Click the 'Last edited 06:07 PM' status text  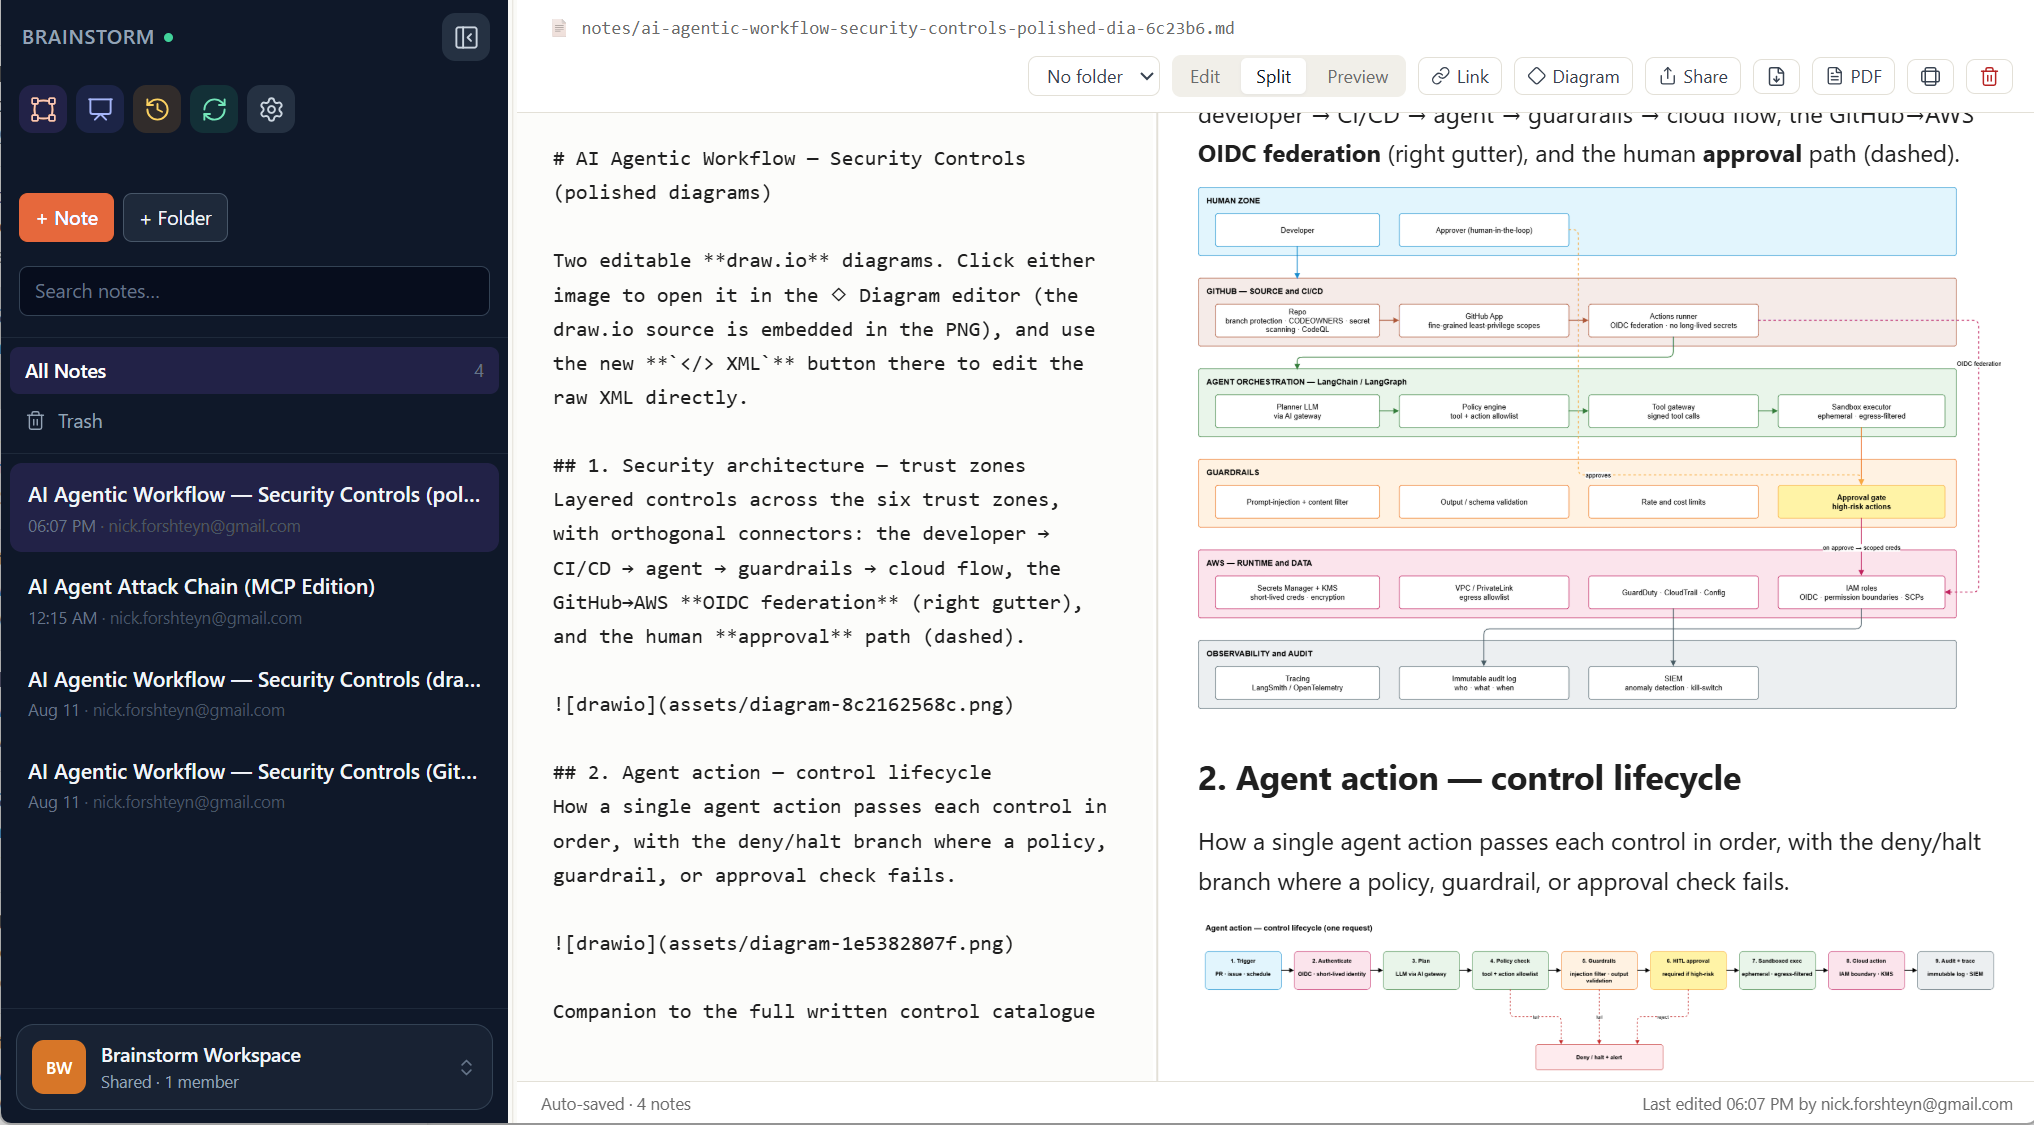pos(1827,1104)
